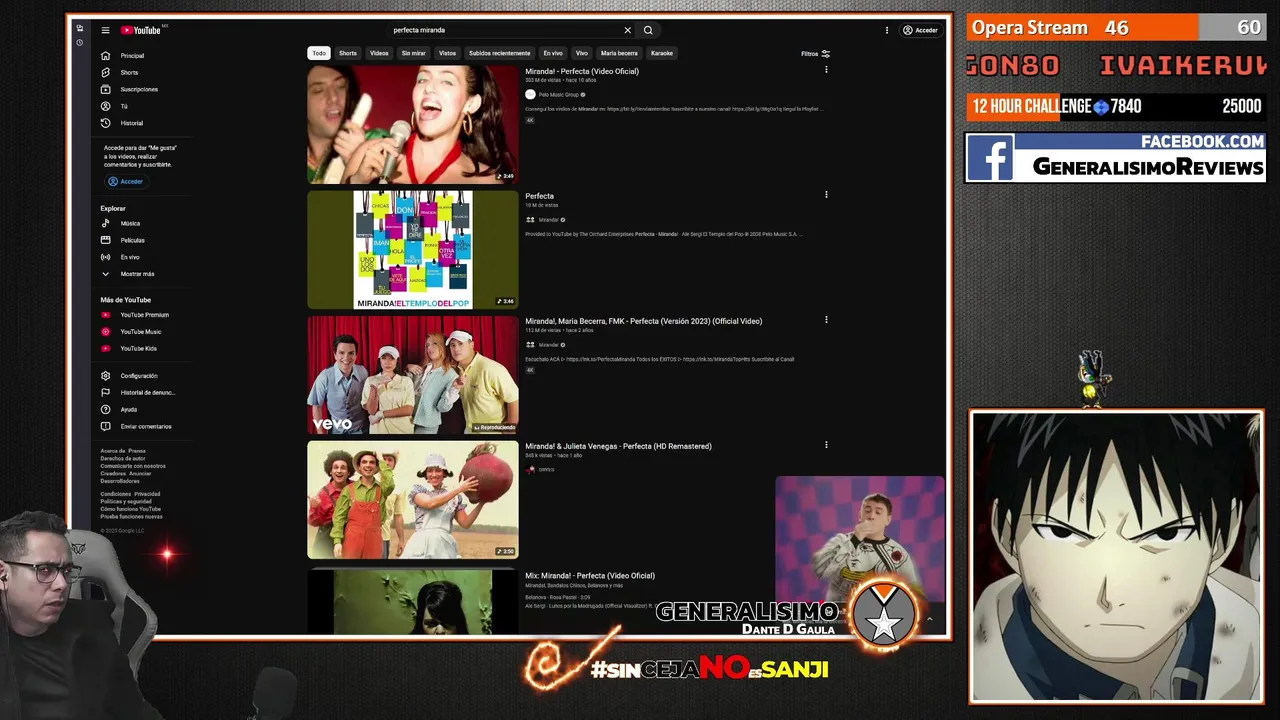Select the Karaoke filter chip
This screenshot has width=1280, height=720.
(661, 53)
